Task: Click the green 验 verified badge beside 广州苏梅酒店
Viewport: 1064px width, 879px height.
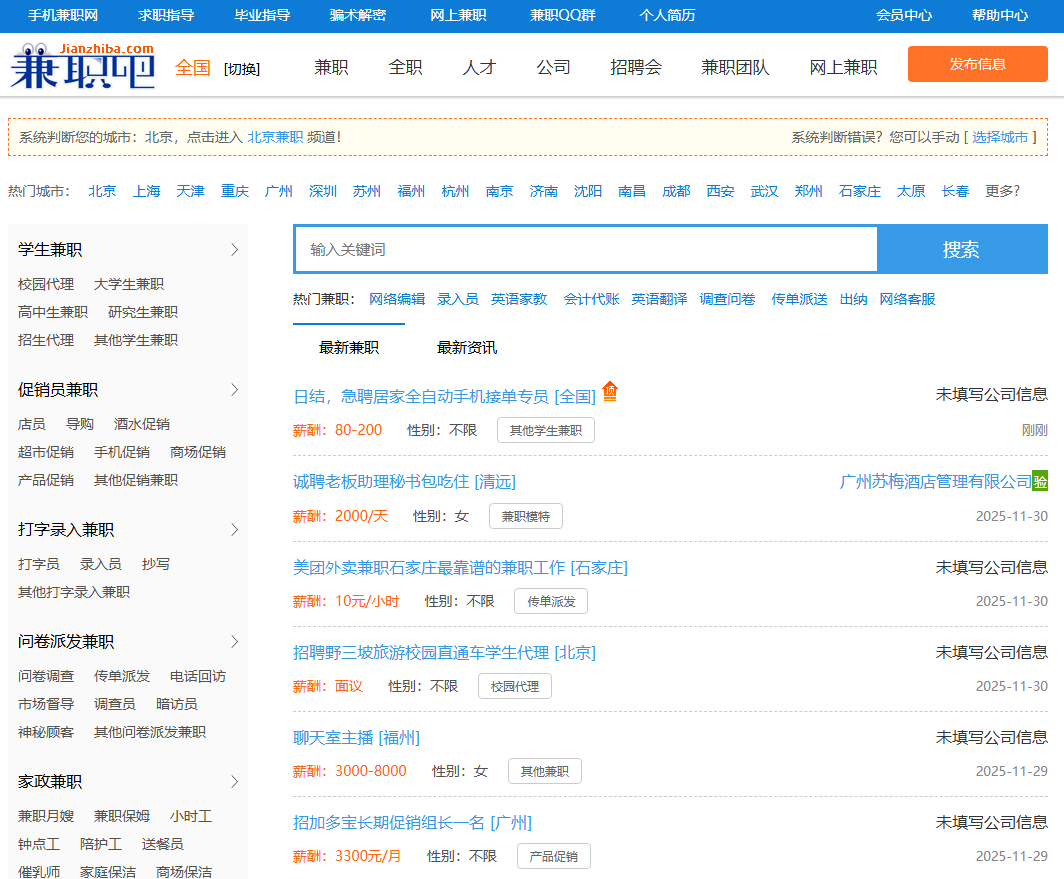Action: click(x=1041, y=481)
